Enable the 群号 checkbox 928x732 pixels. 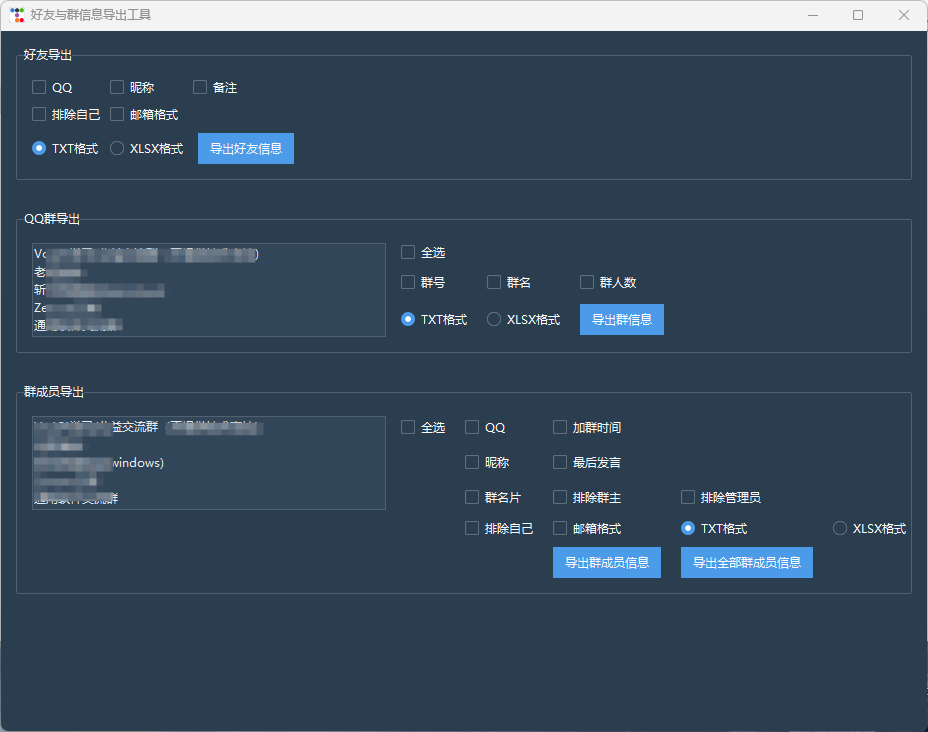(407, 282)
